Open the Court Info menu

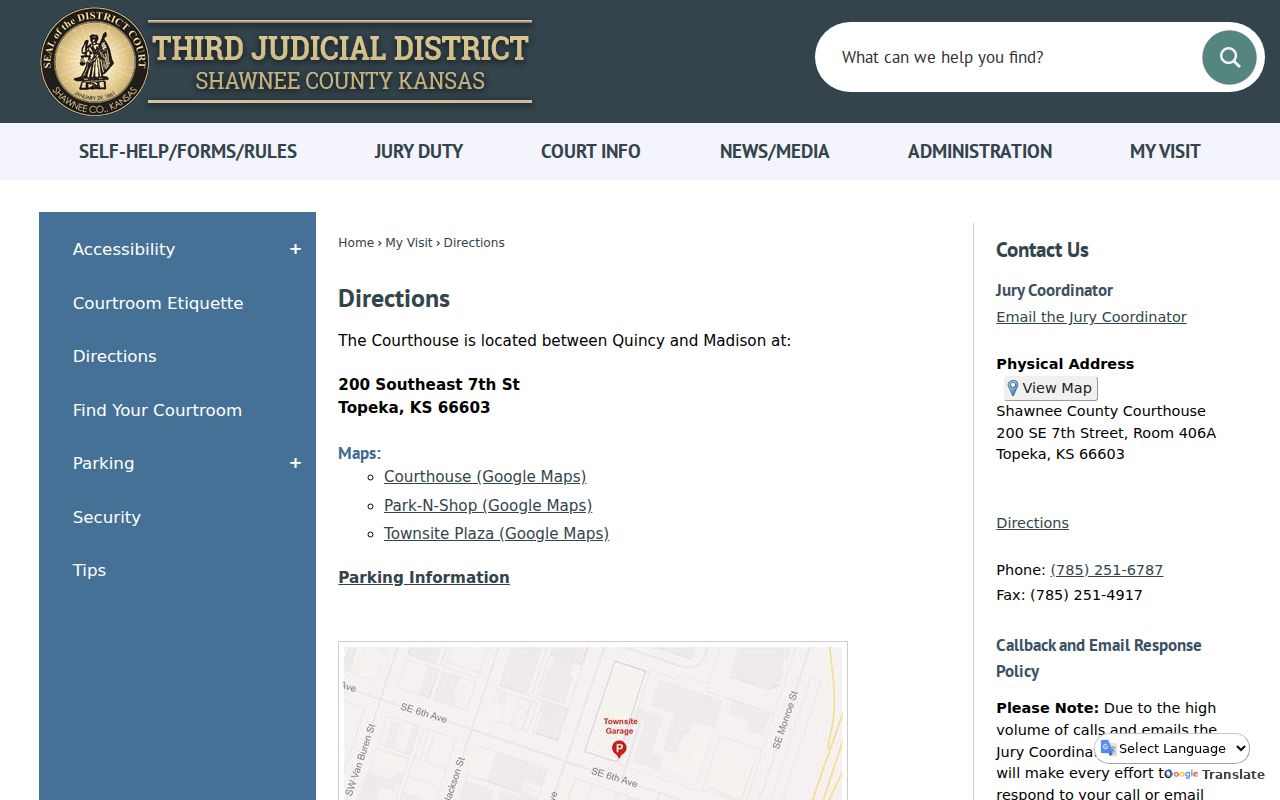[591, 151]
